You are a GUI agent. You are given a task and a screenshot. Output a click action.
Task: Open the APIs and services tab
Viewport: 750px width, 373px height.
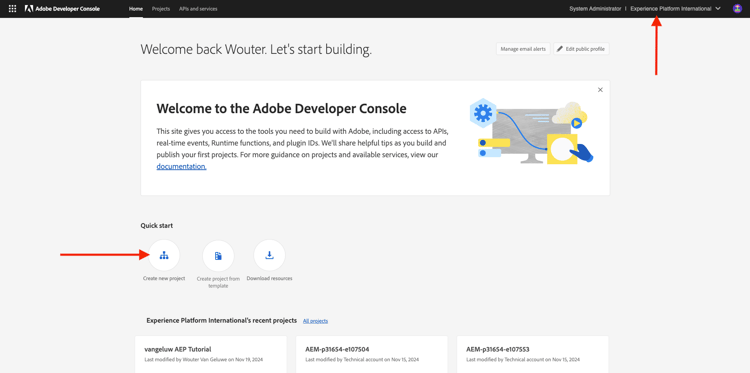[198, 9]
